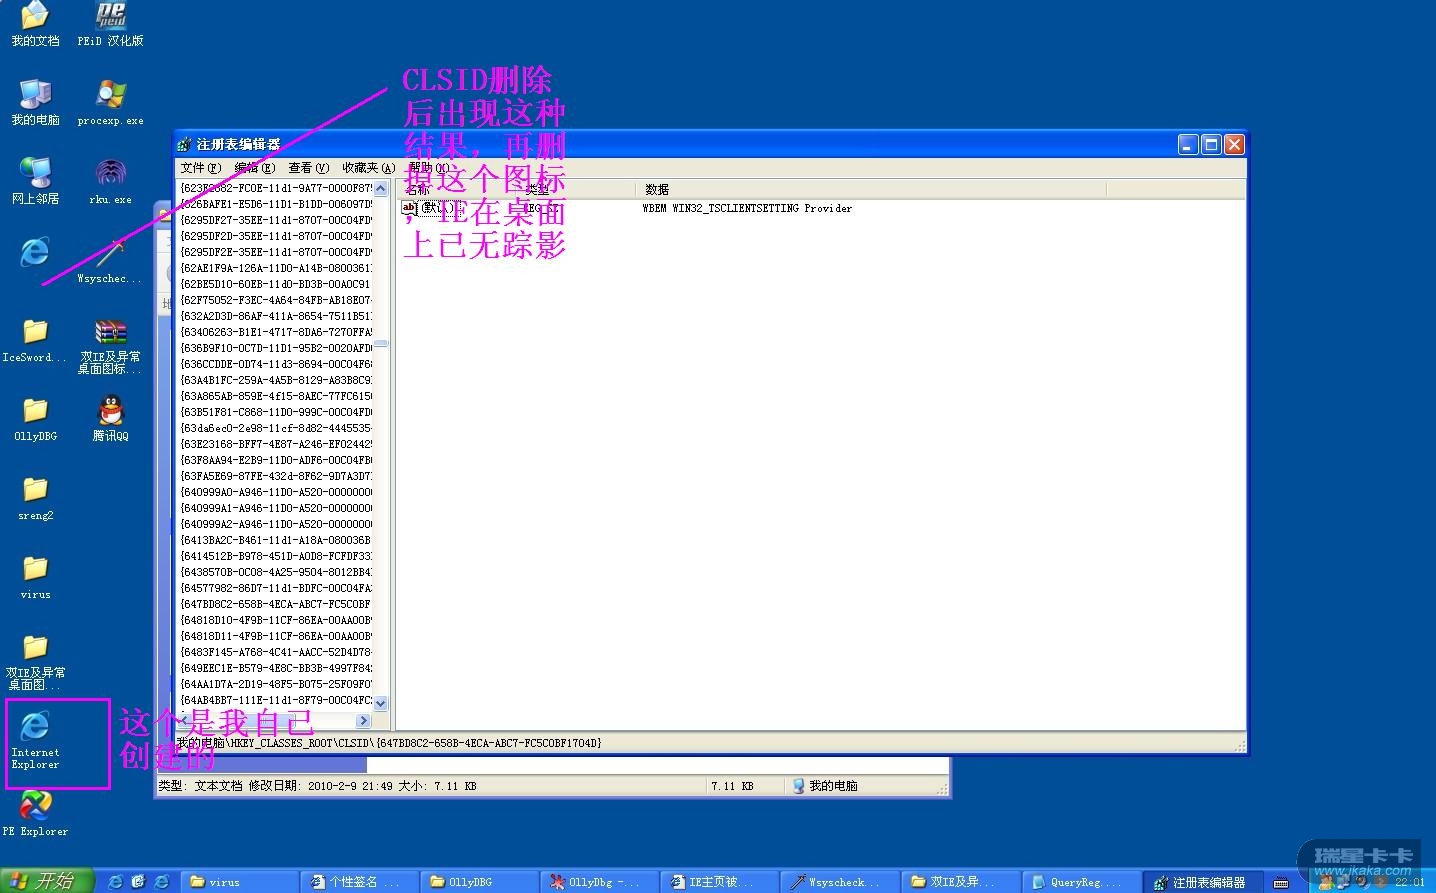
Task: Select the PEiD 汉化版 desktop icon
Action: (x=110, y=24)
